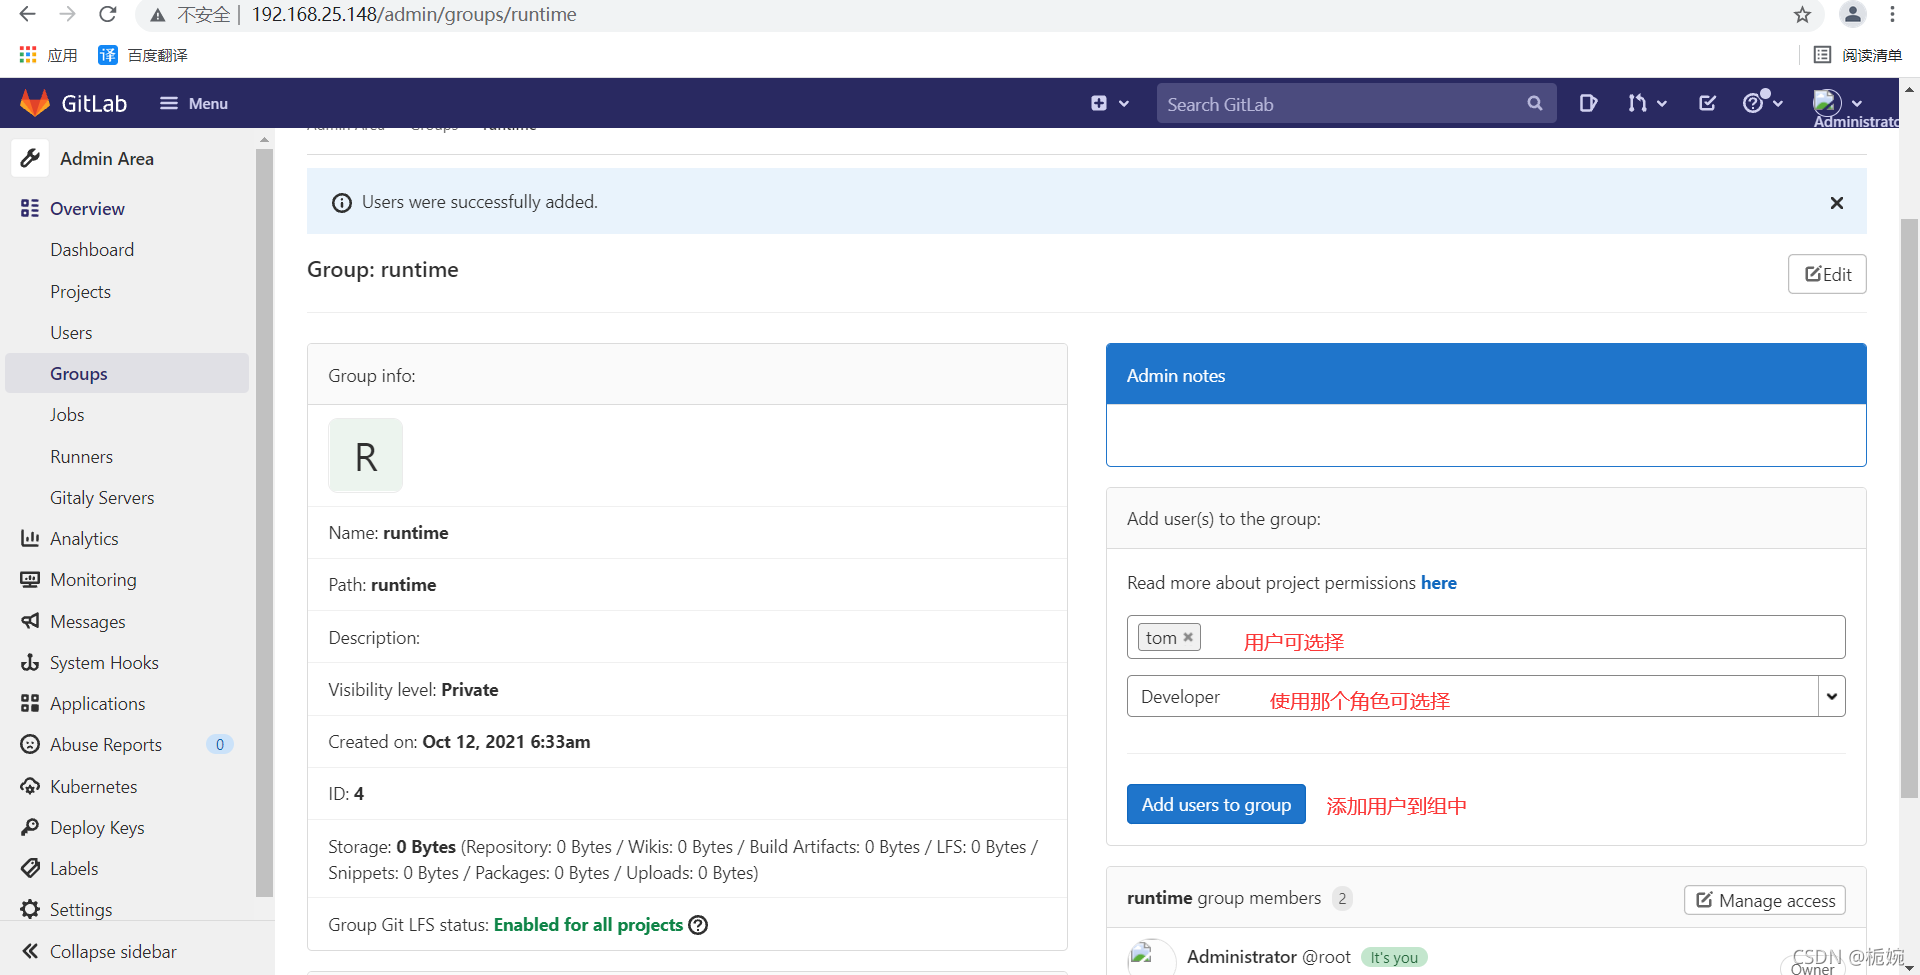Open the browser profile icon

pos(1852,14)
